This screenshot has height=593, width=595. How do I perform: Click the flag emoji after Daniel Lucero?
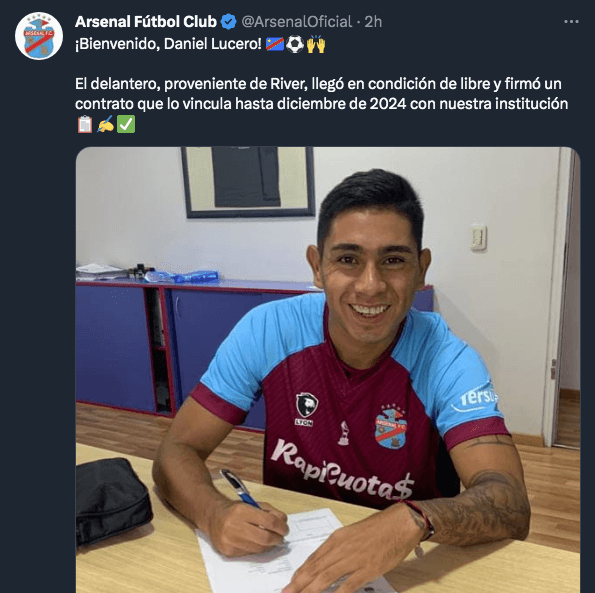(x=275, y=44)
